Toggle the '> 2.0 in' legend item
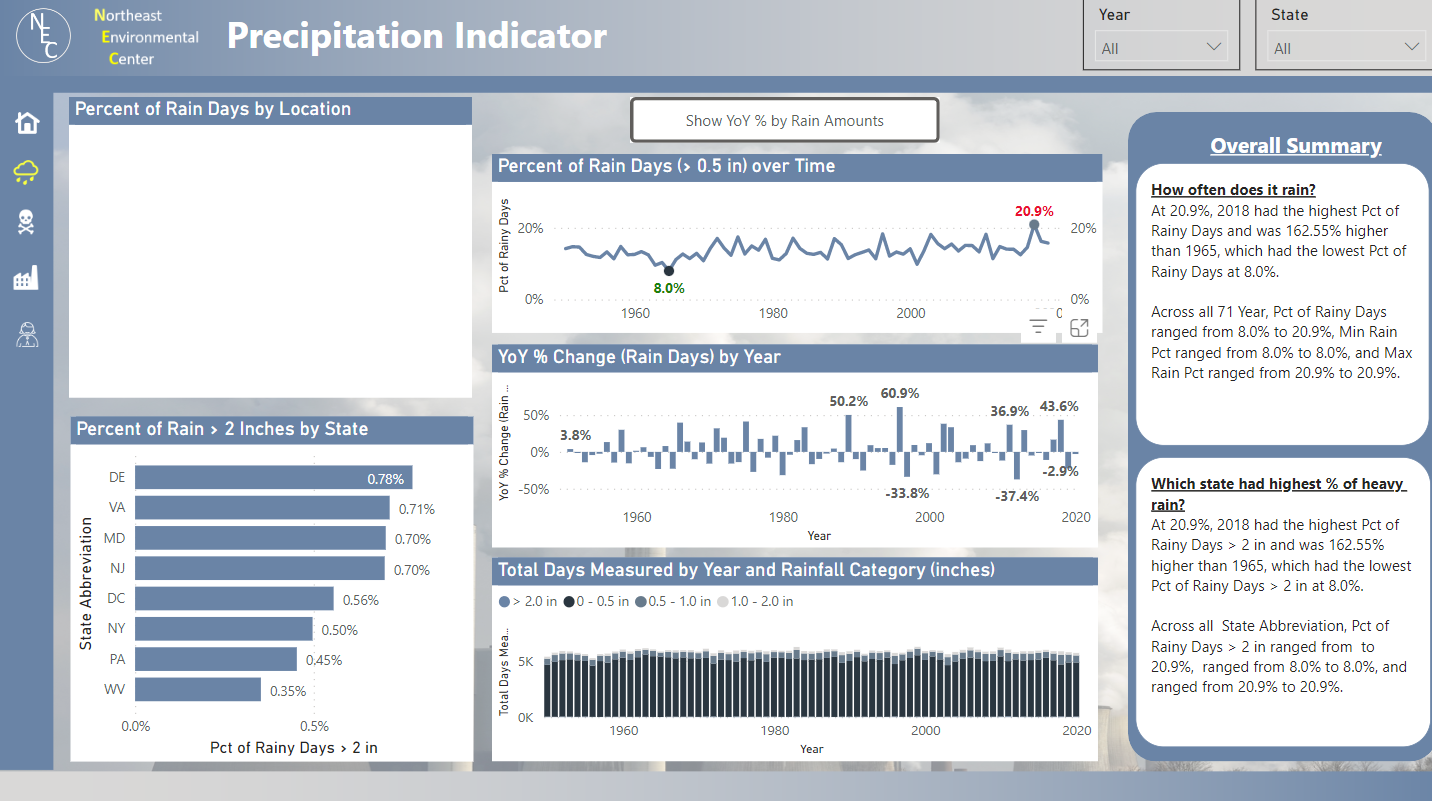This screenshot has height=801, width=1432. 528,602
